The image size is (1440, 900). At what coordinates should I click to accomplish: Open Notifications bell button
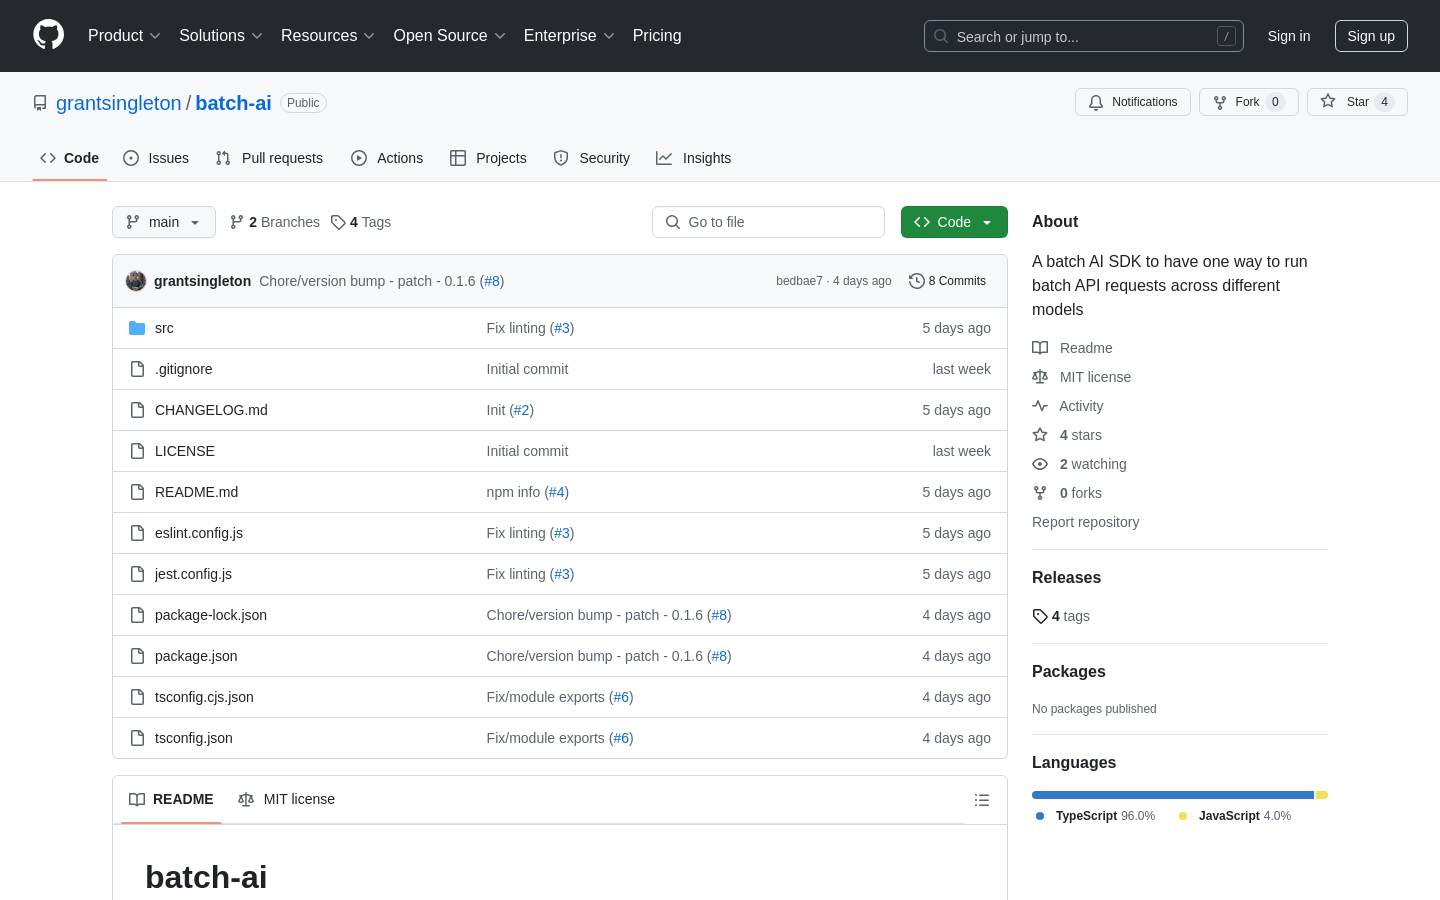pos(1132,102)
